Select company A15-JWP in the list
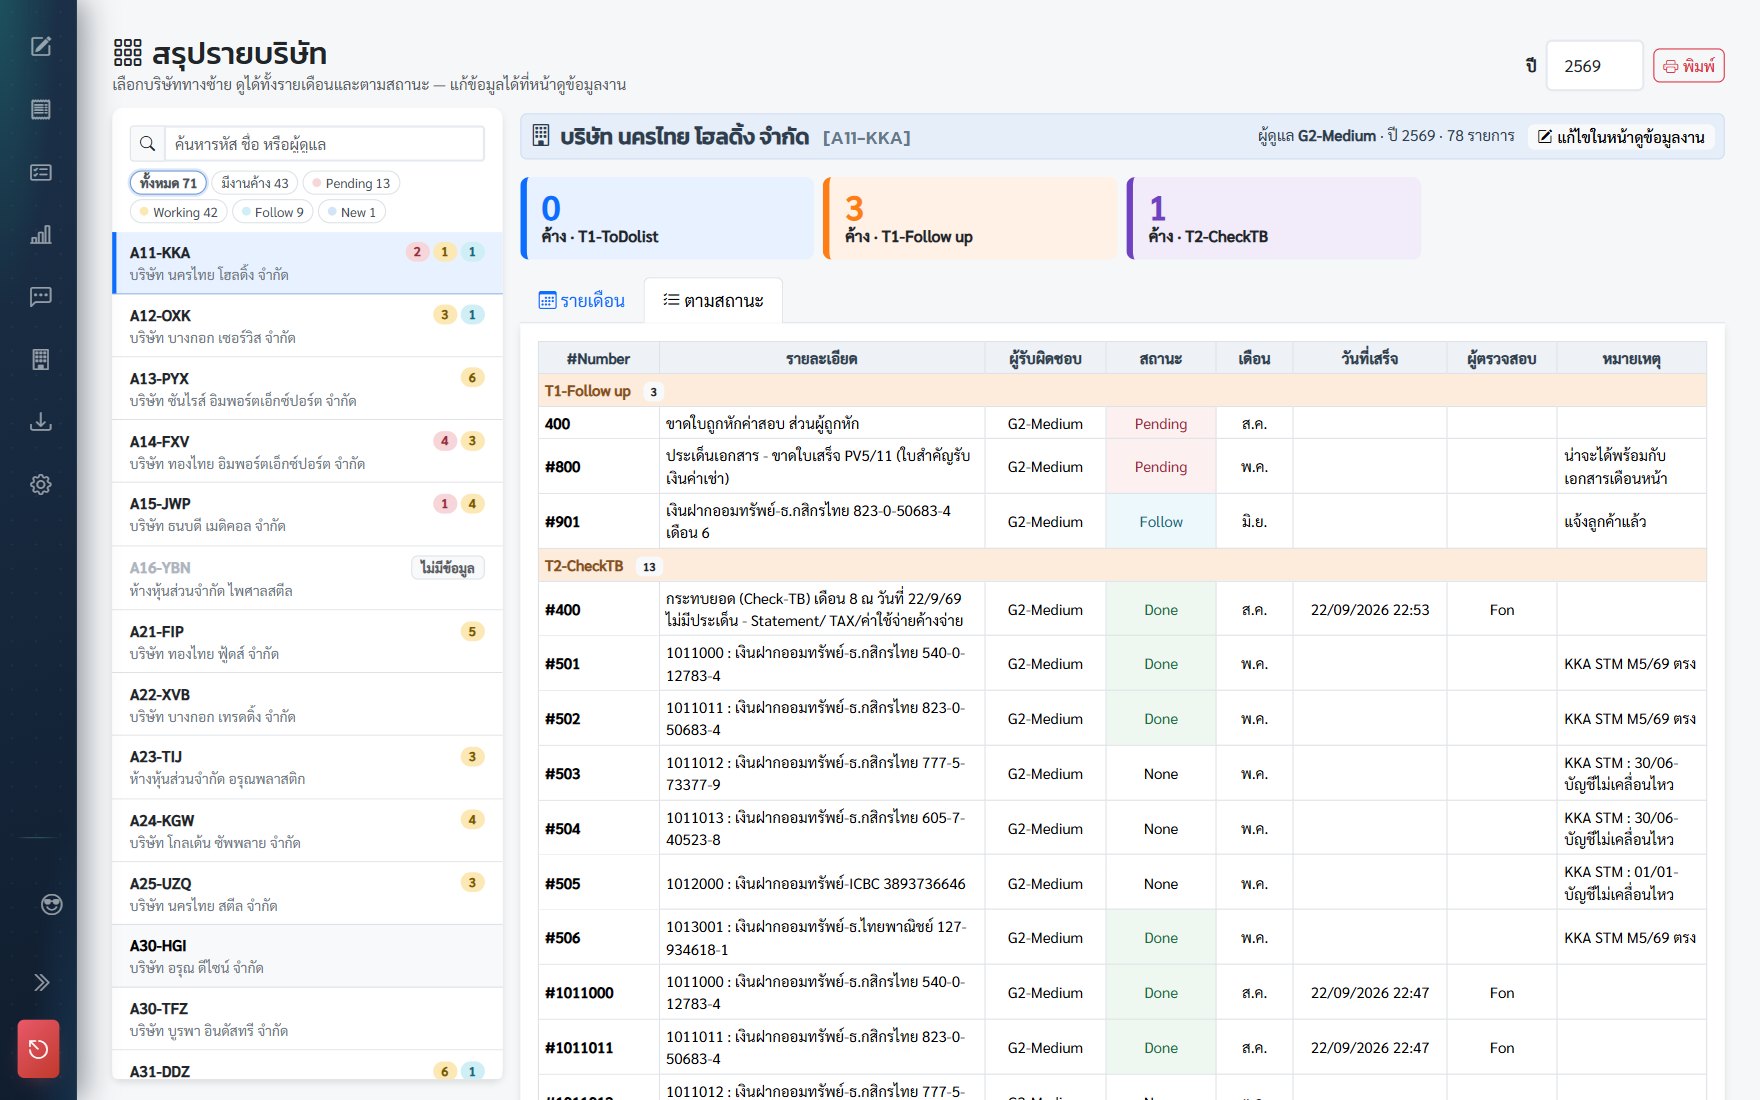The height and width of the screenshot is (1100, 1760). (308, 514)
